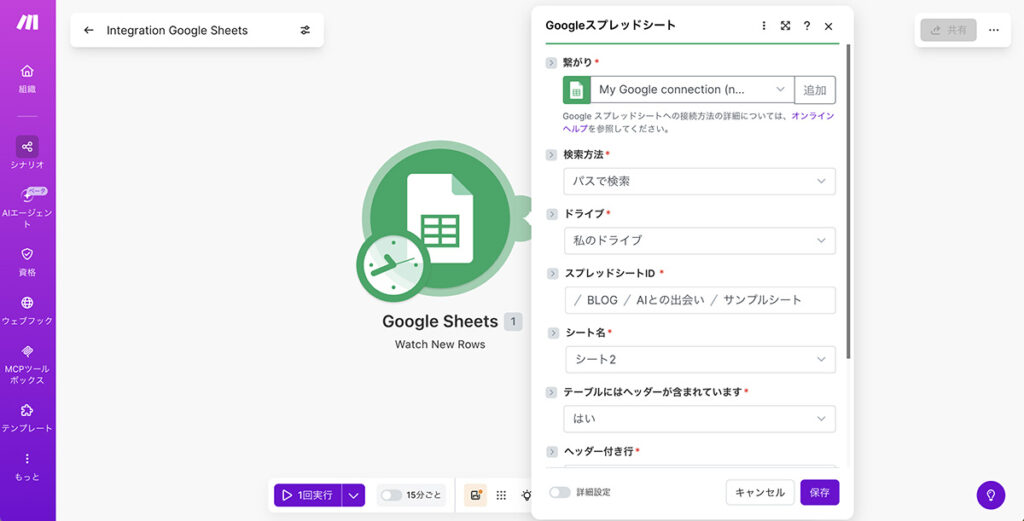
Task: Click the Integration Google Sheets title
Action: tap(177, 30)
